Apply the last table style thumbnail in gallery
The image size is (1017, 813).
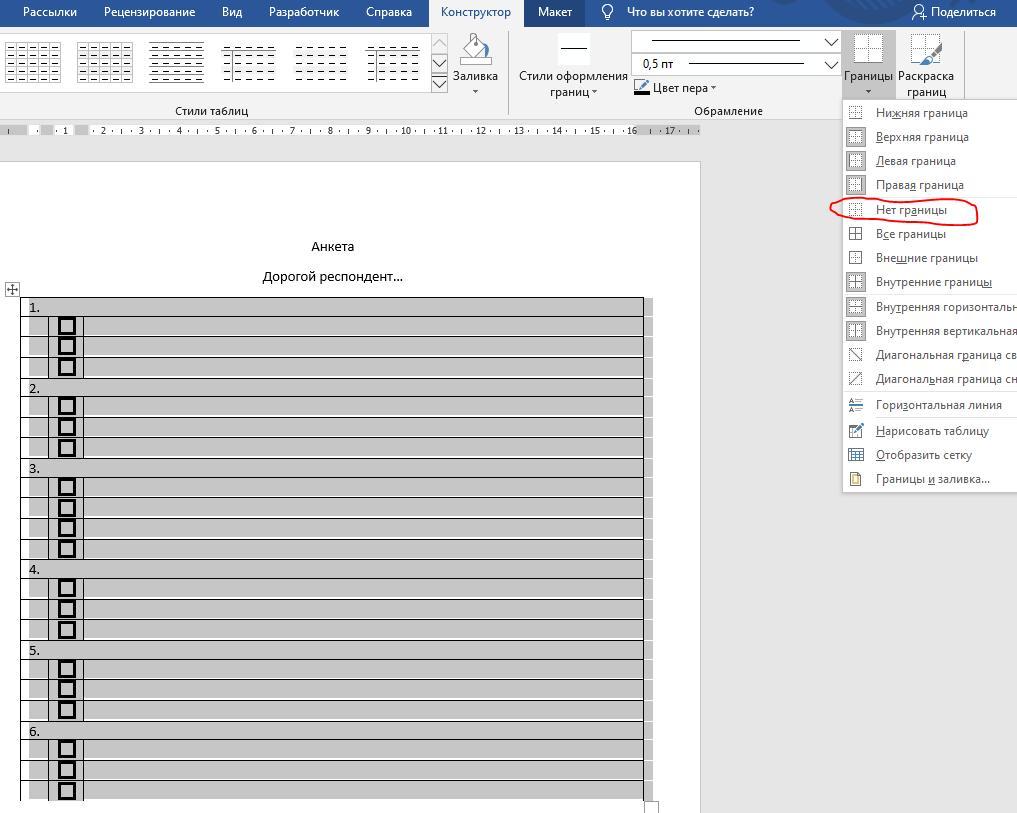(x=393, y=62)
